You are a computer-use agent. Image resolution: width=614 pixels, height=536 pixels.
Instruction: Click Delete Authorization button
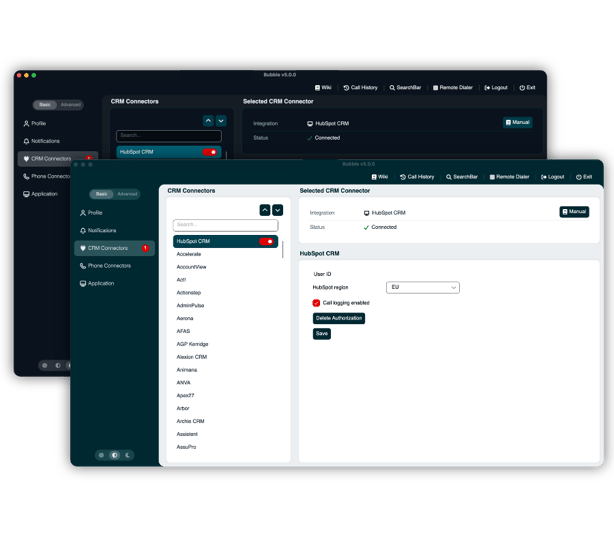339,318
